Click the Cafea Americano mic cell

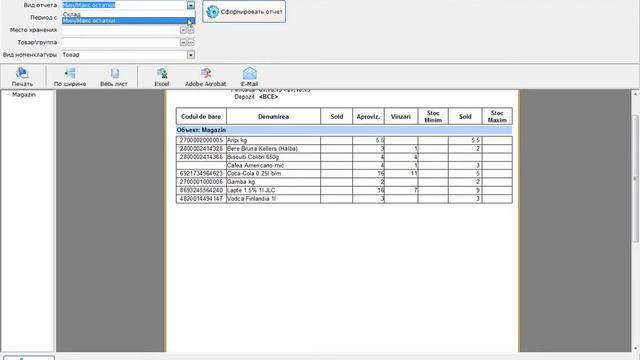pos(273,165)
